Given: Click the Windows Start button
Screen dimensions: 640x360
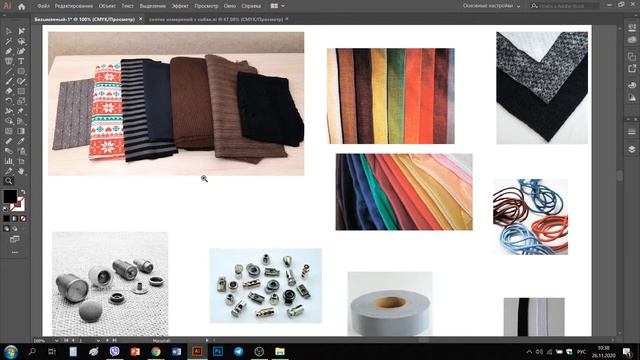Looking at the screenshot, I should (10, 351).
